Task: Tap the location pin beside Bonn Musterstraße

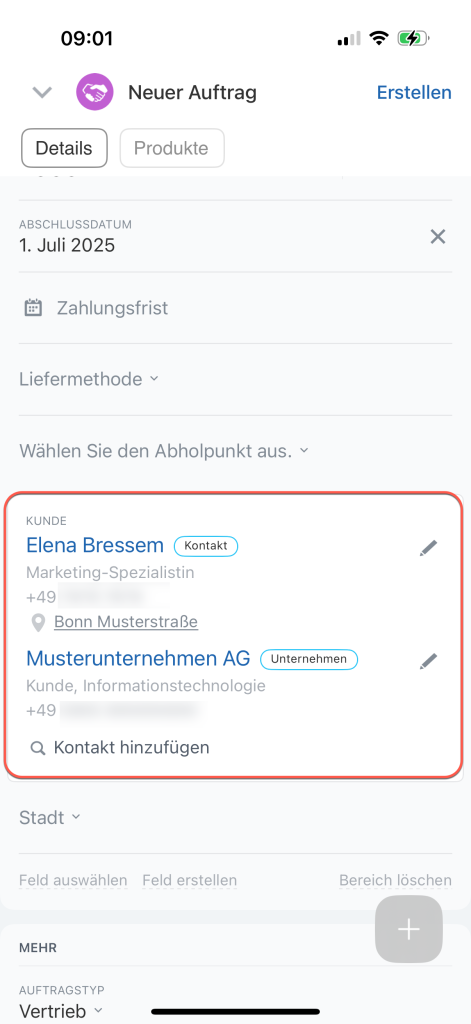Action: coord(39,622)
